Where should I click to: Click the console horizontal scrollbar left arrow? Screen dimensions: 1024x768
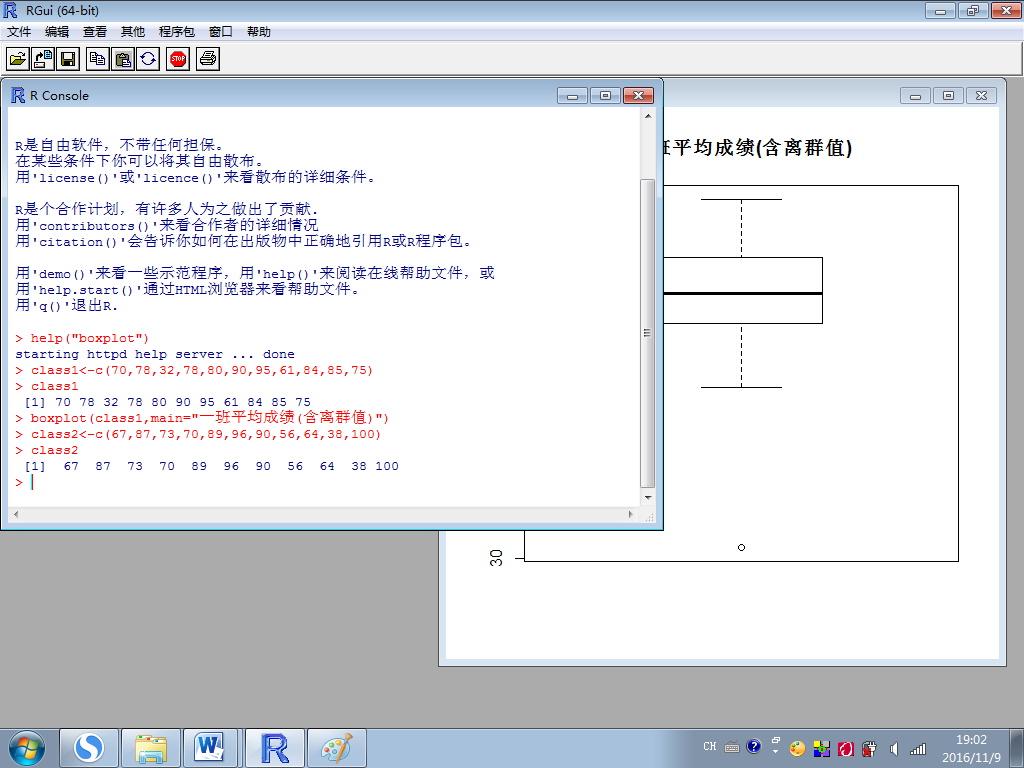click(16, 514)
